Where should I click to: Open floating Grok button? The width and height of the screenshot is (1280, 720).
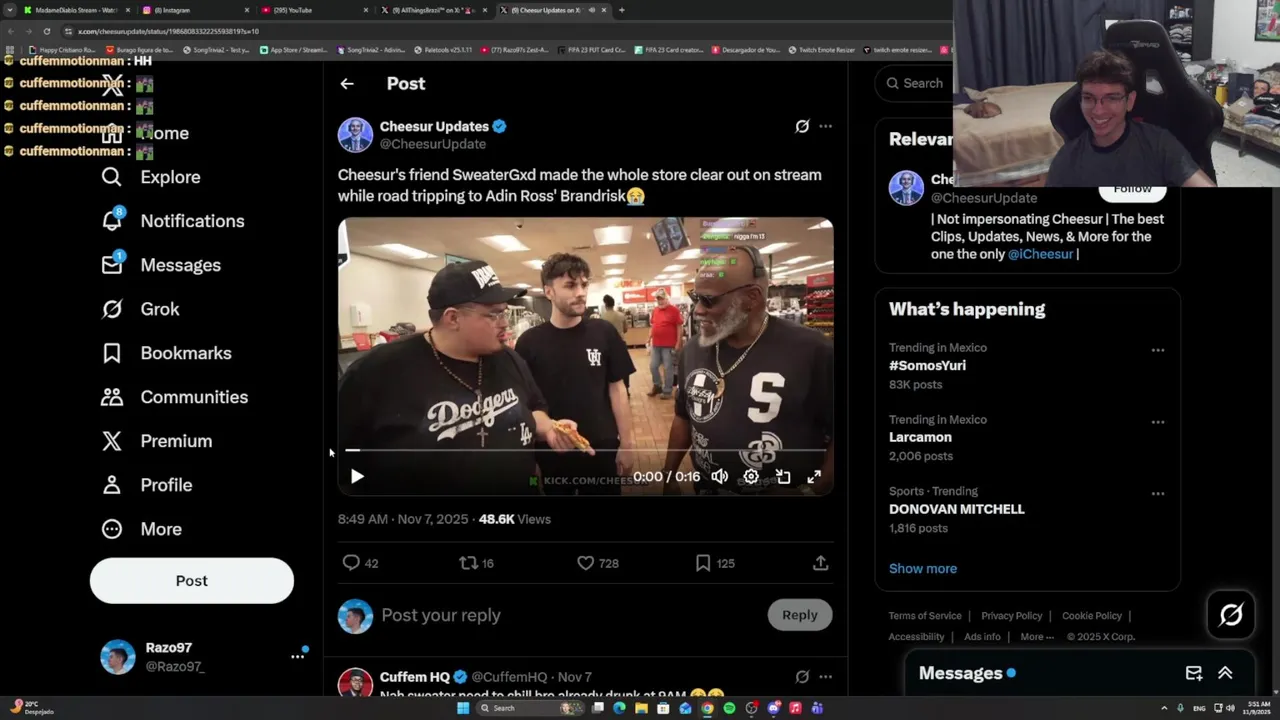pyautogui.click(x=1231, y=614)
